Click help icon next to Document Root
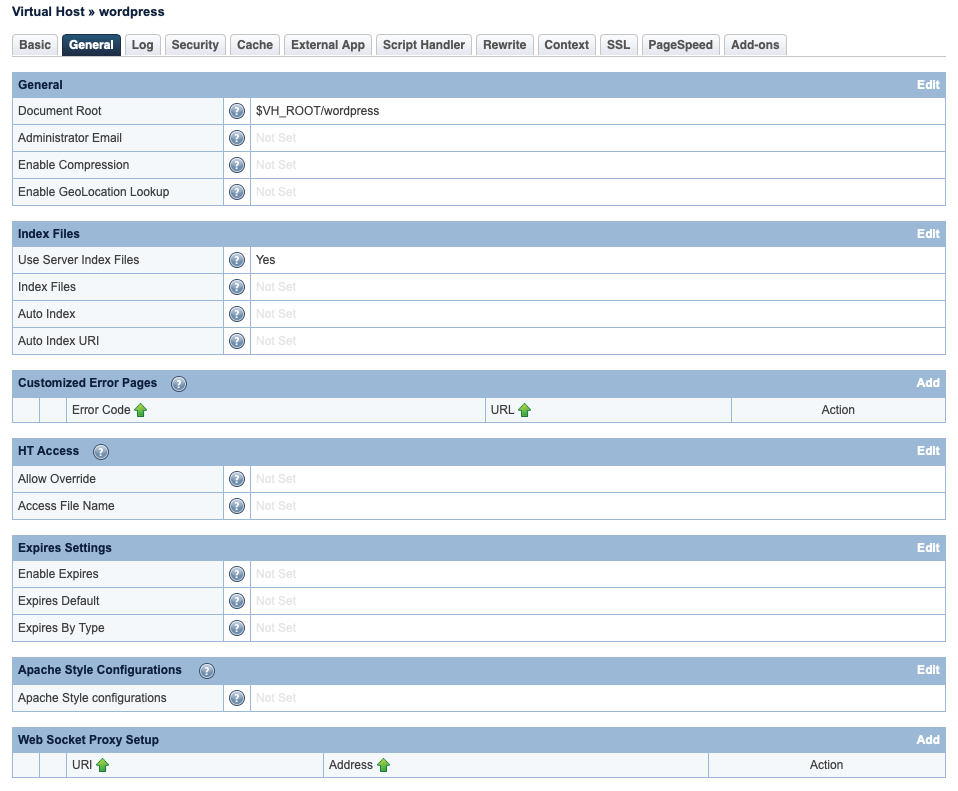Viewport: 958px width, 791px height. [x=237, y=111]
